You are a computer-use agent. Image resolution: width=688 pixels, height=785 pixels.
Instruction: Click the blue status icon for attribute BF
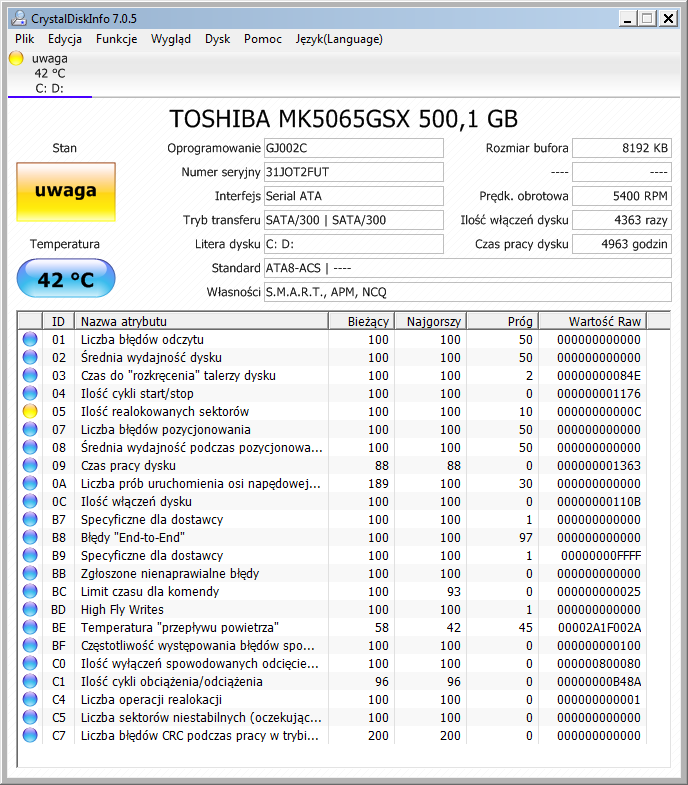(30, 645)
